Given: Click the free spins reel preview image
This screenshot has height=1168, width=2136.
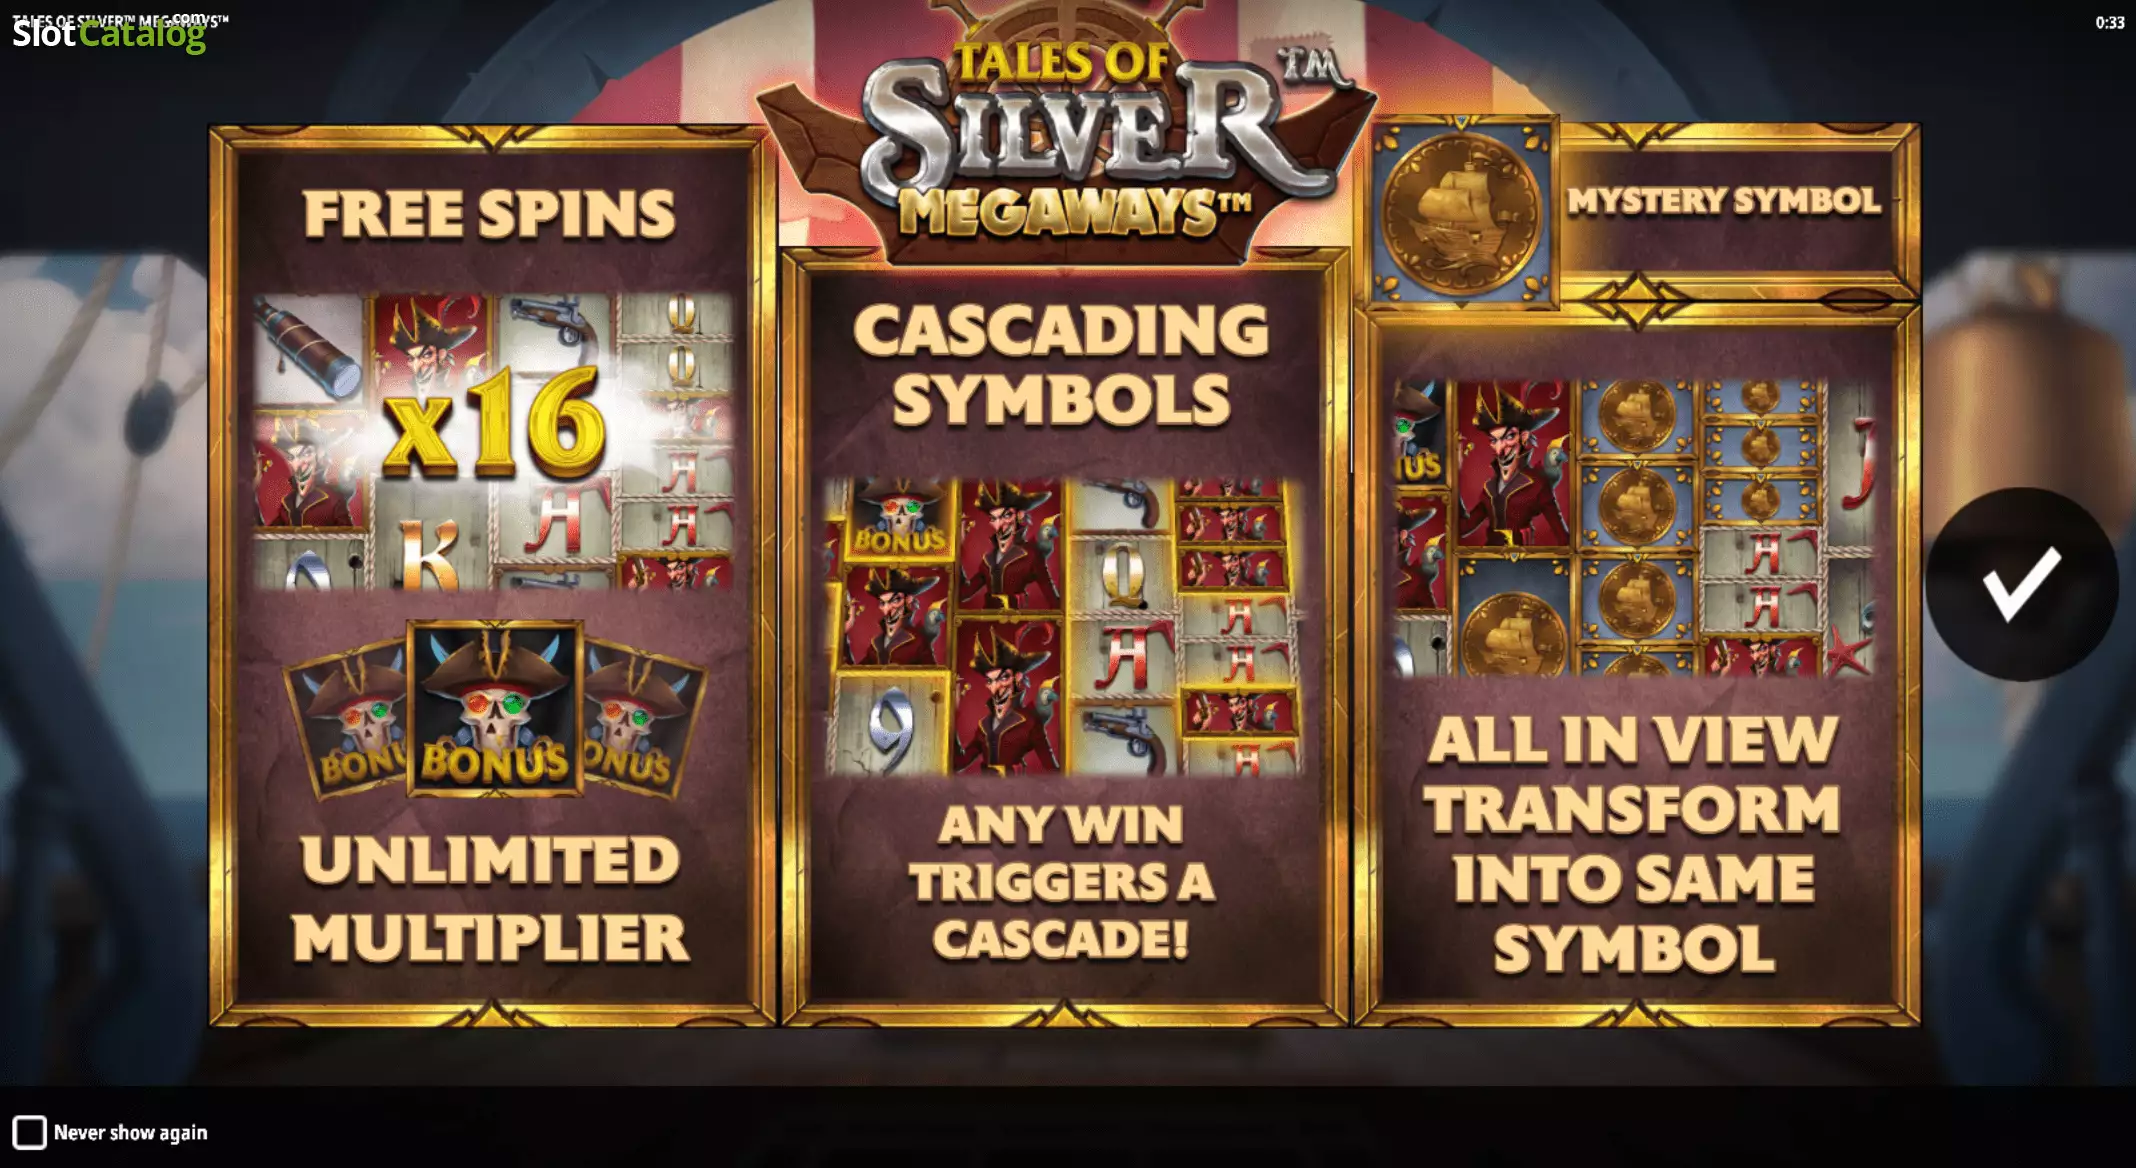Looking at the screenshot, I should [492, 440].
